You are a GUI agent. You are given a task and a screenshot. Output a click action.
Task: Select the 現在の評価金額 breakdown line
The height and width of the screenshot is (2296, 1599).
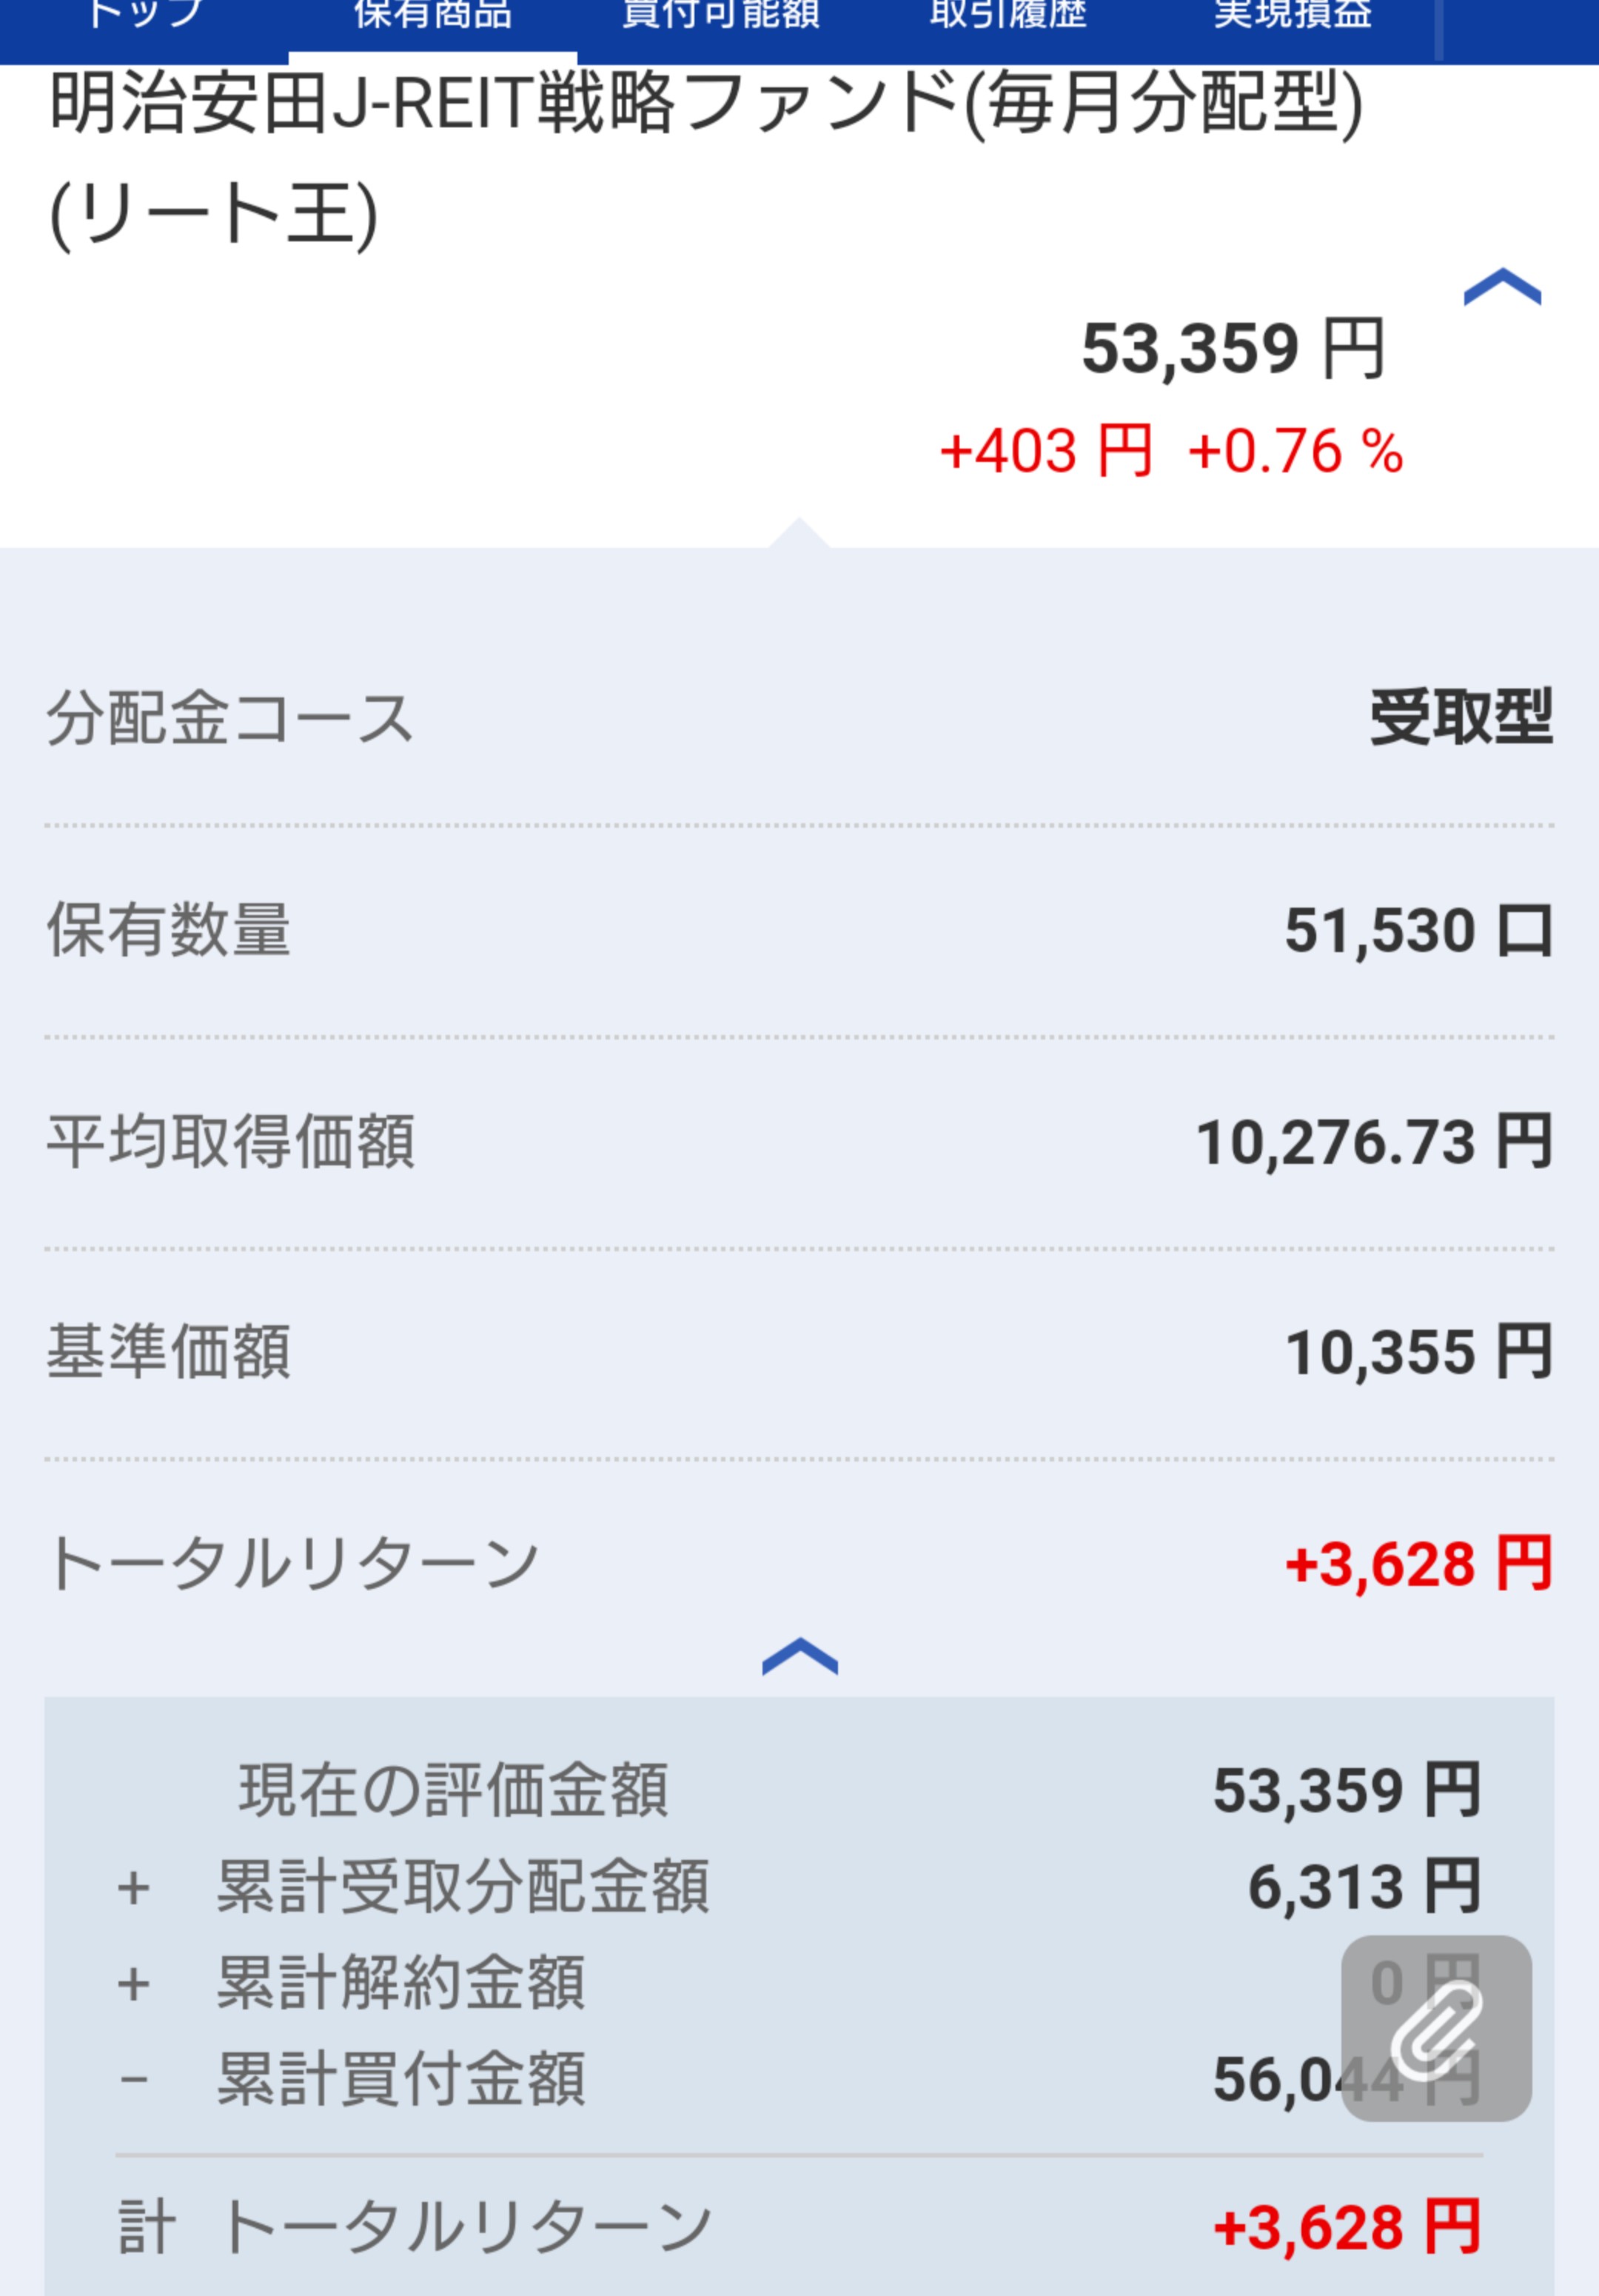[453, 1790]
